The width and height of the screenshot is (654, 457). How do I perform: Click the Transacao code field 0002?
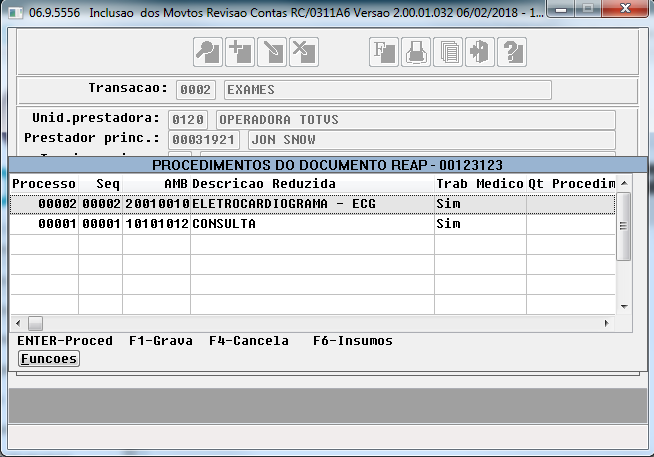[196, 90]
